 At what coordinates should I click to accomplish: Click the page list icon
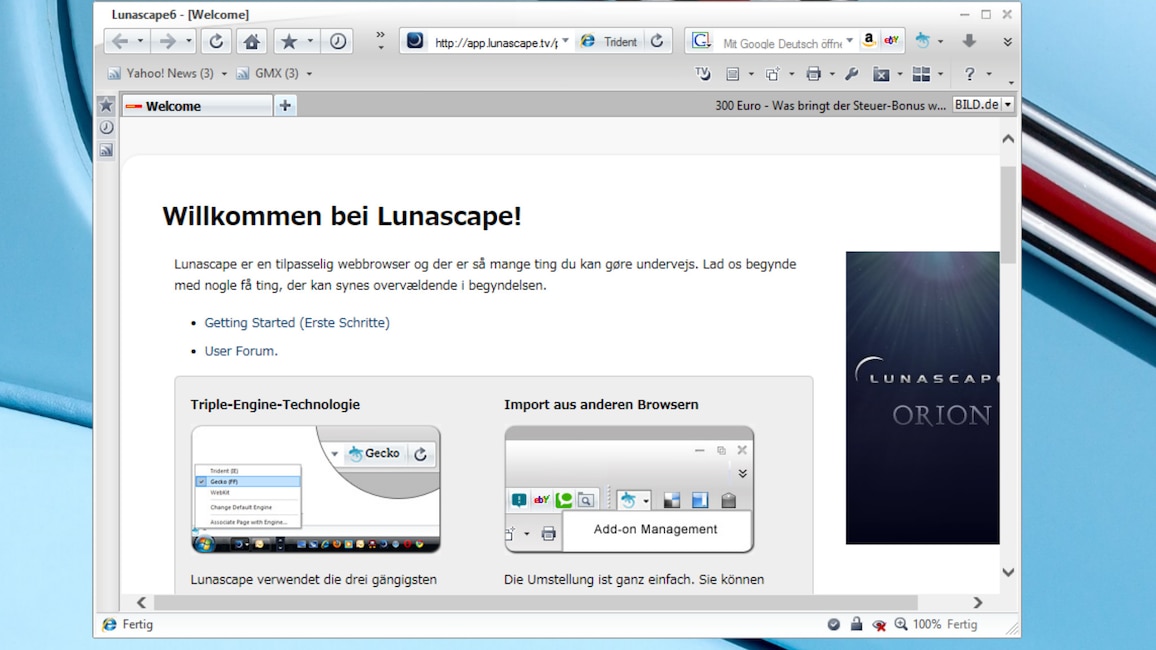point(733,74)
